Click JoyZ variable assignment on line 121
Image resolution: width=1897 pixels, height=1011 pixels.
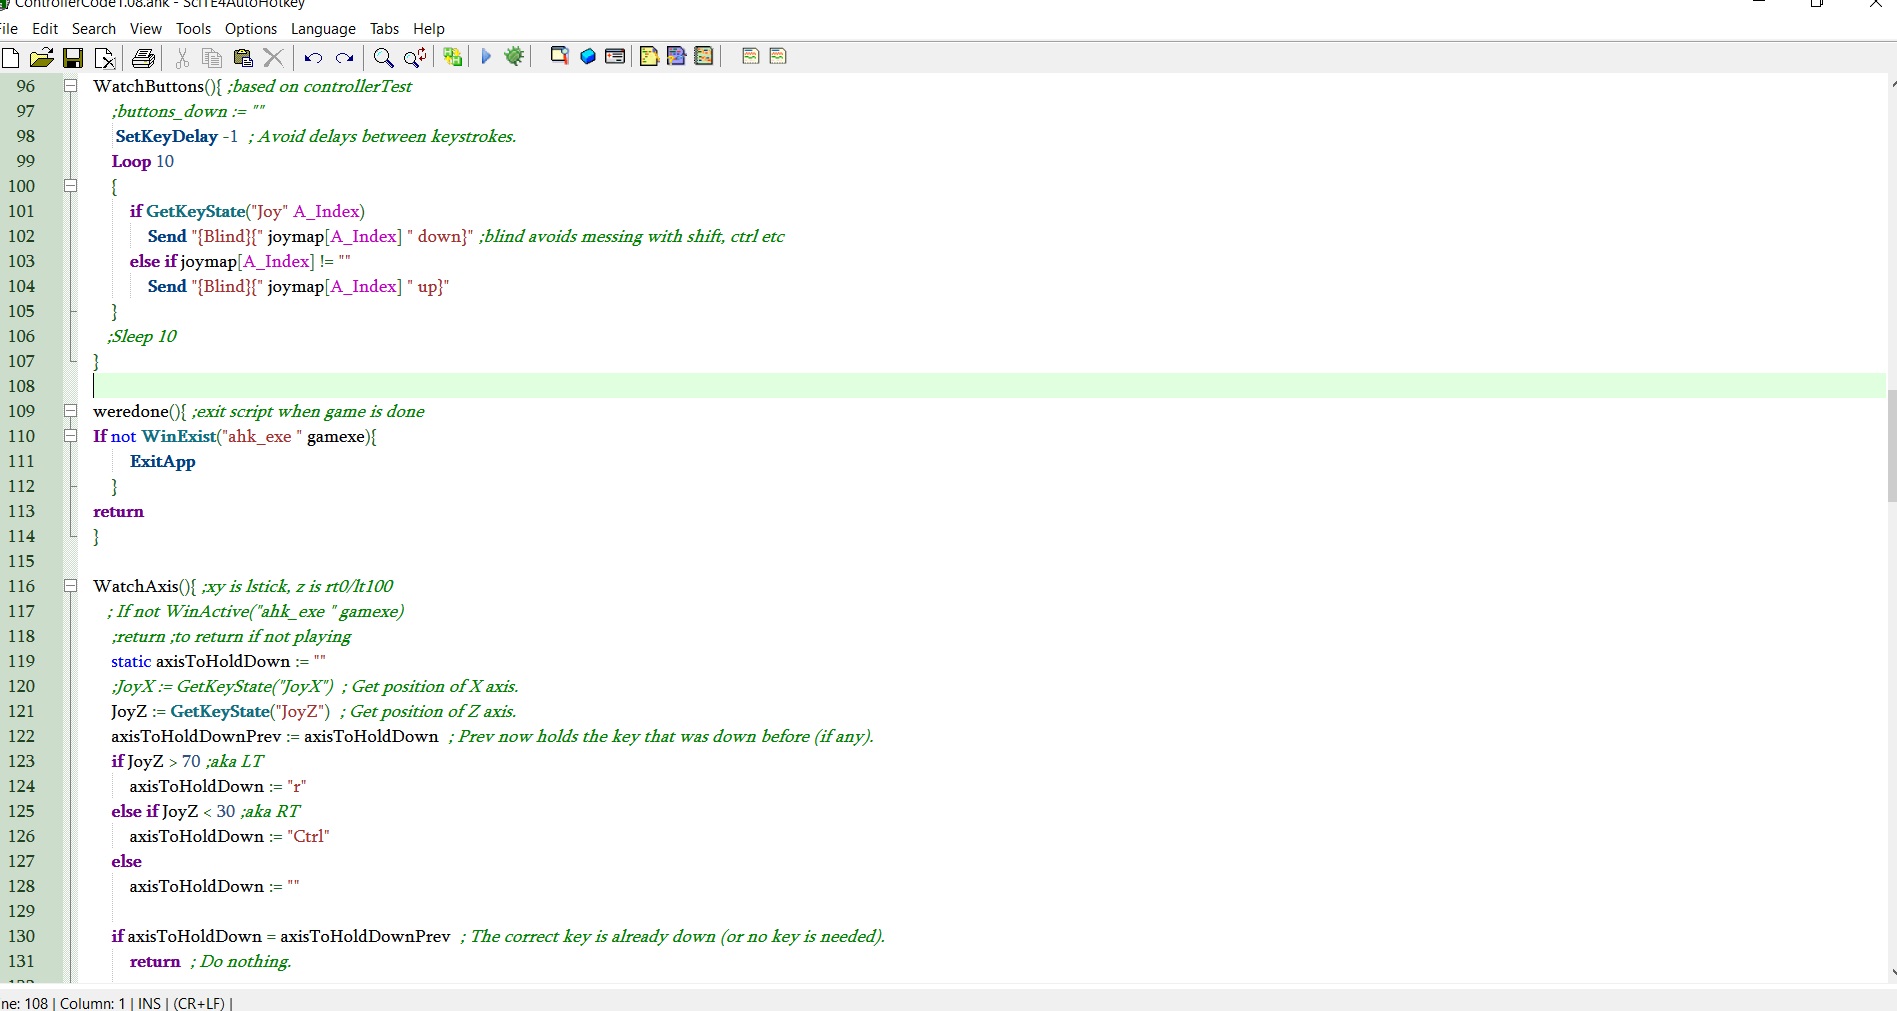point(221,711)
